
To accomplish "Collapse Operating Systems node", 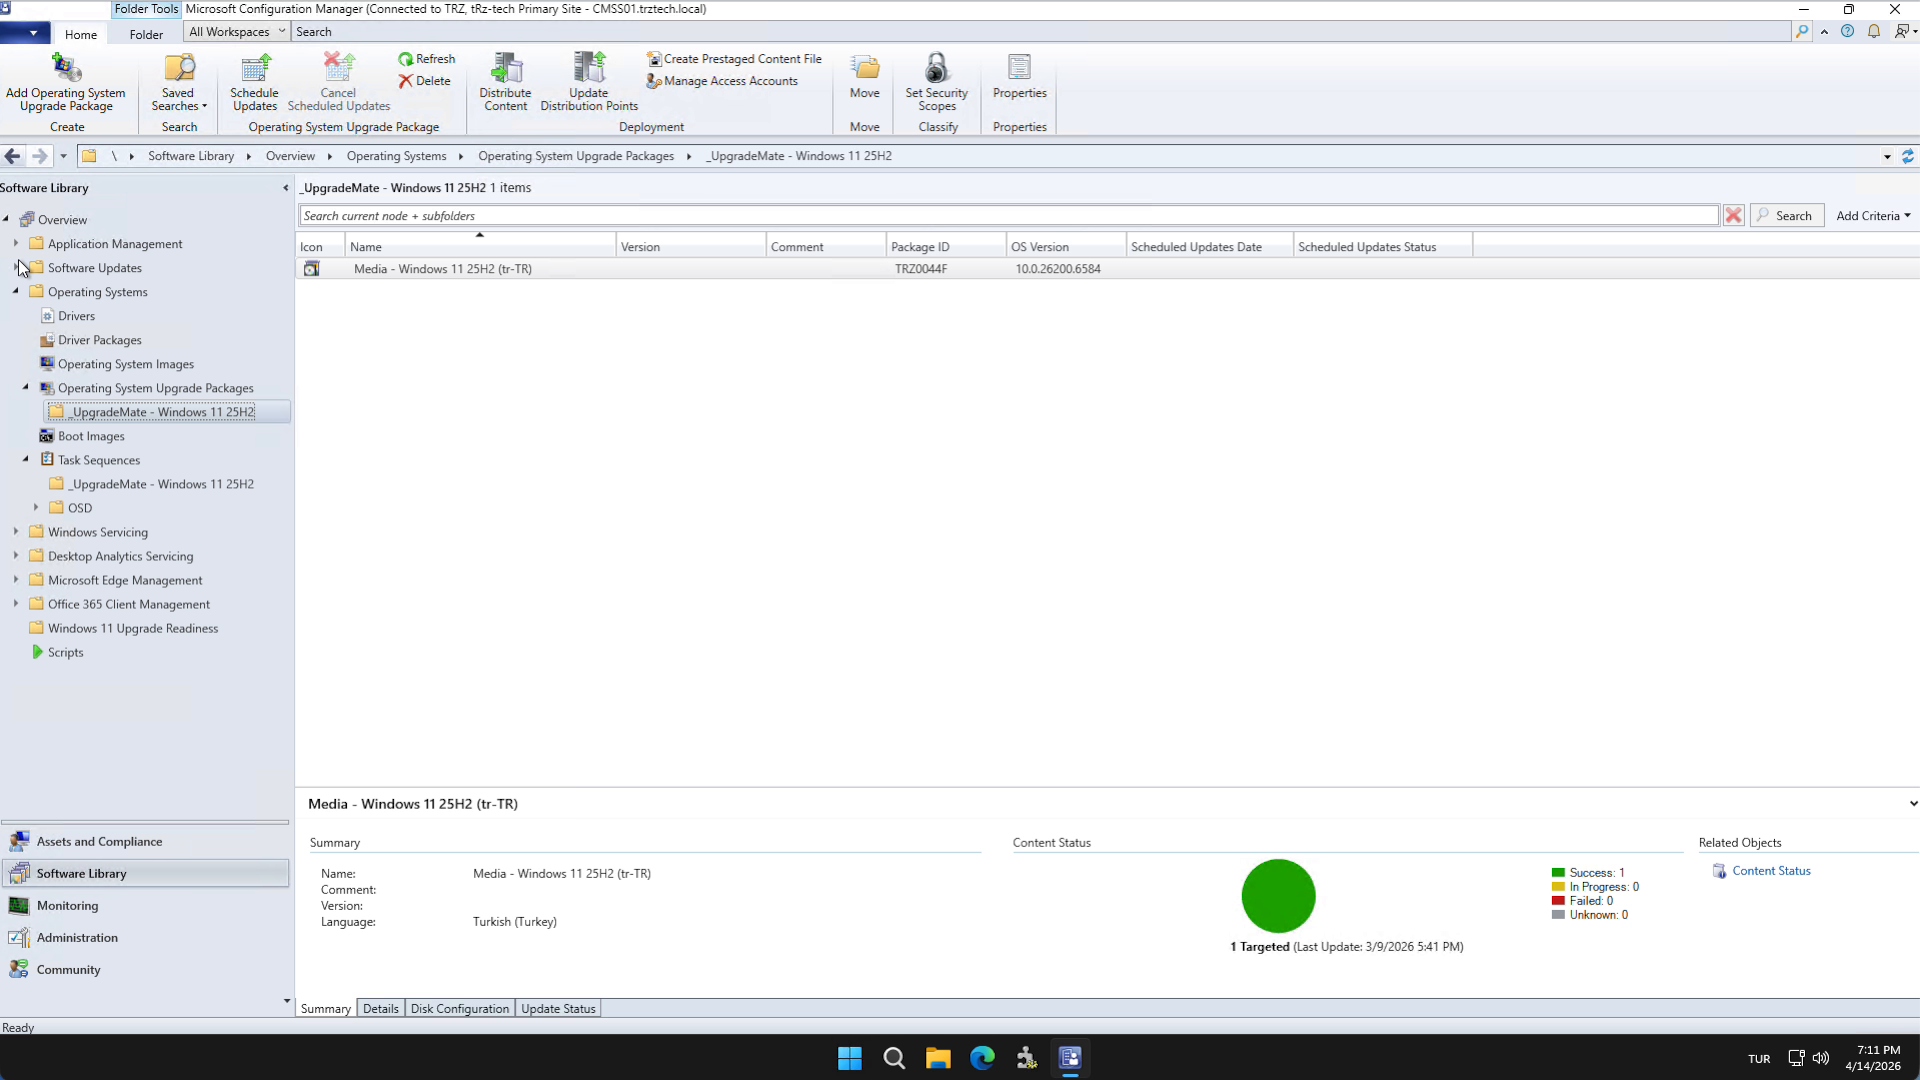I will 16,291.
